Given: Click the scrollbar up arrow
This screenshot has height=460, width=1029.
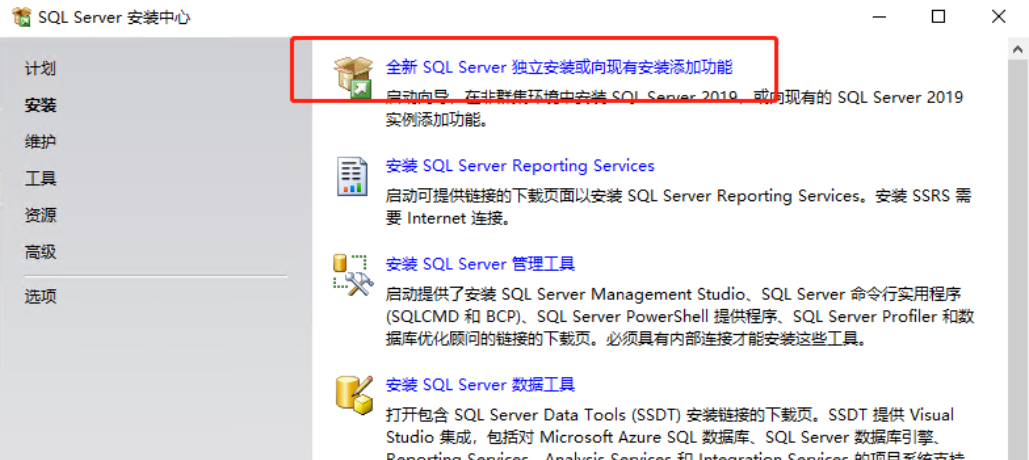Looking at the screenshot, I should 1018,49.
